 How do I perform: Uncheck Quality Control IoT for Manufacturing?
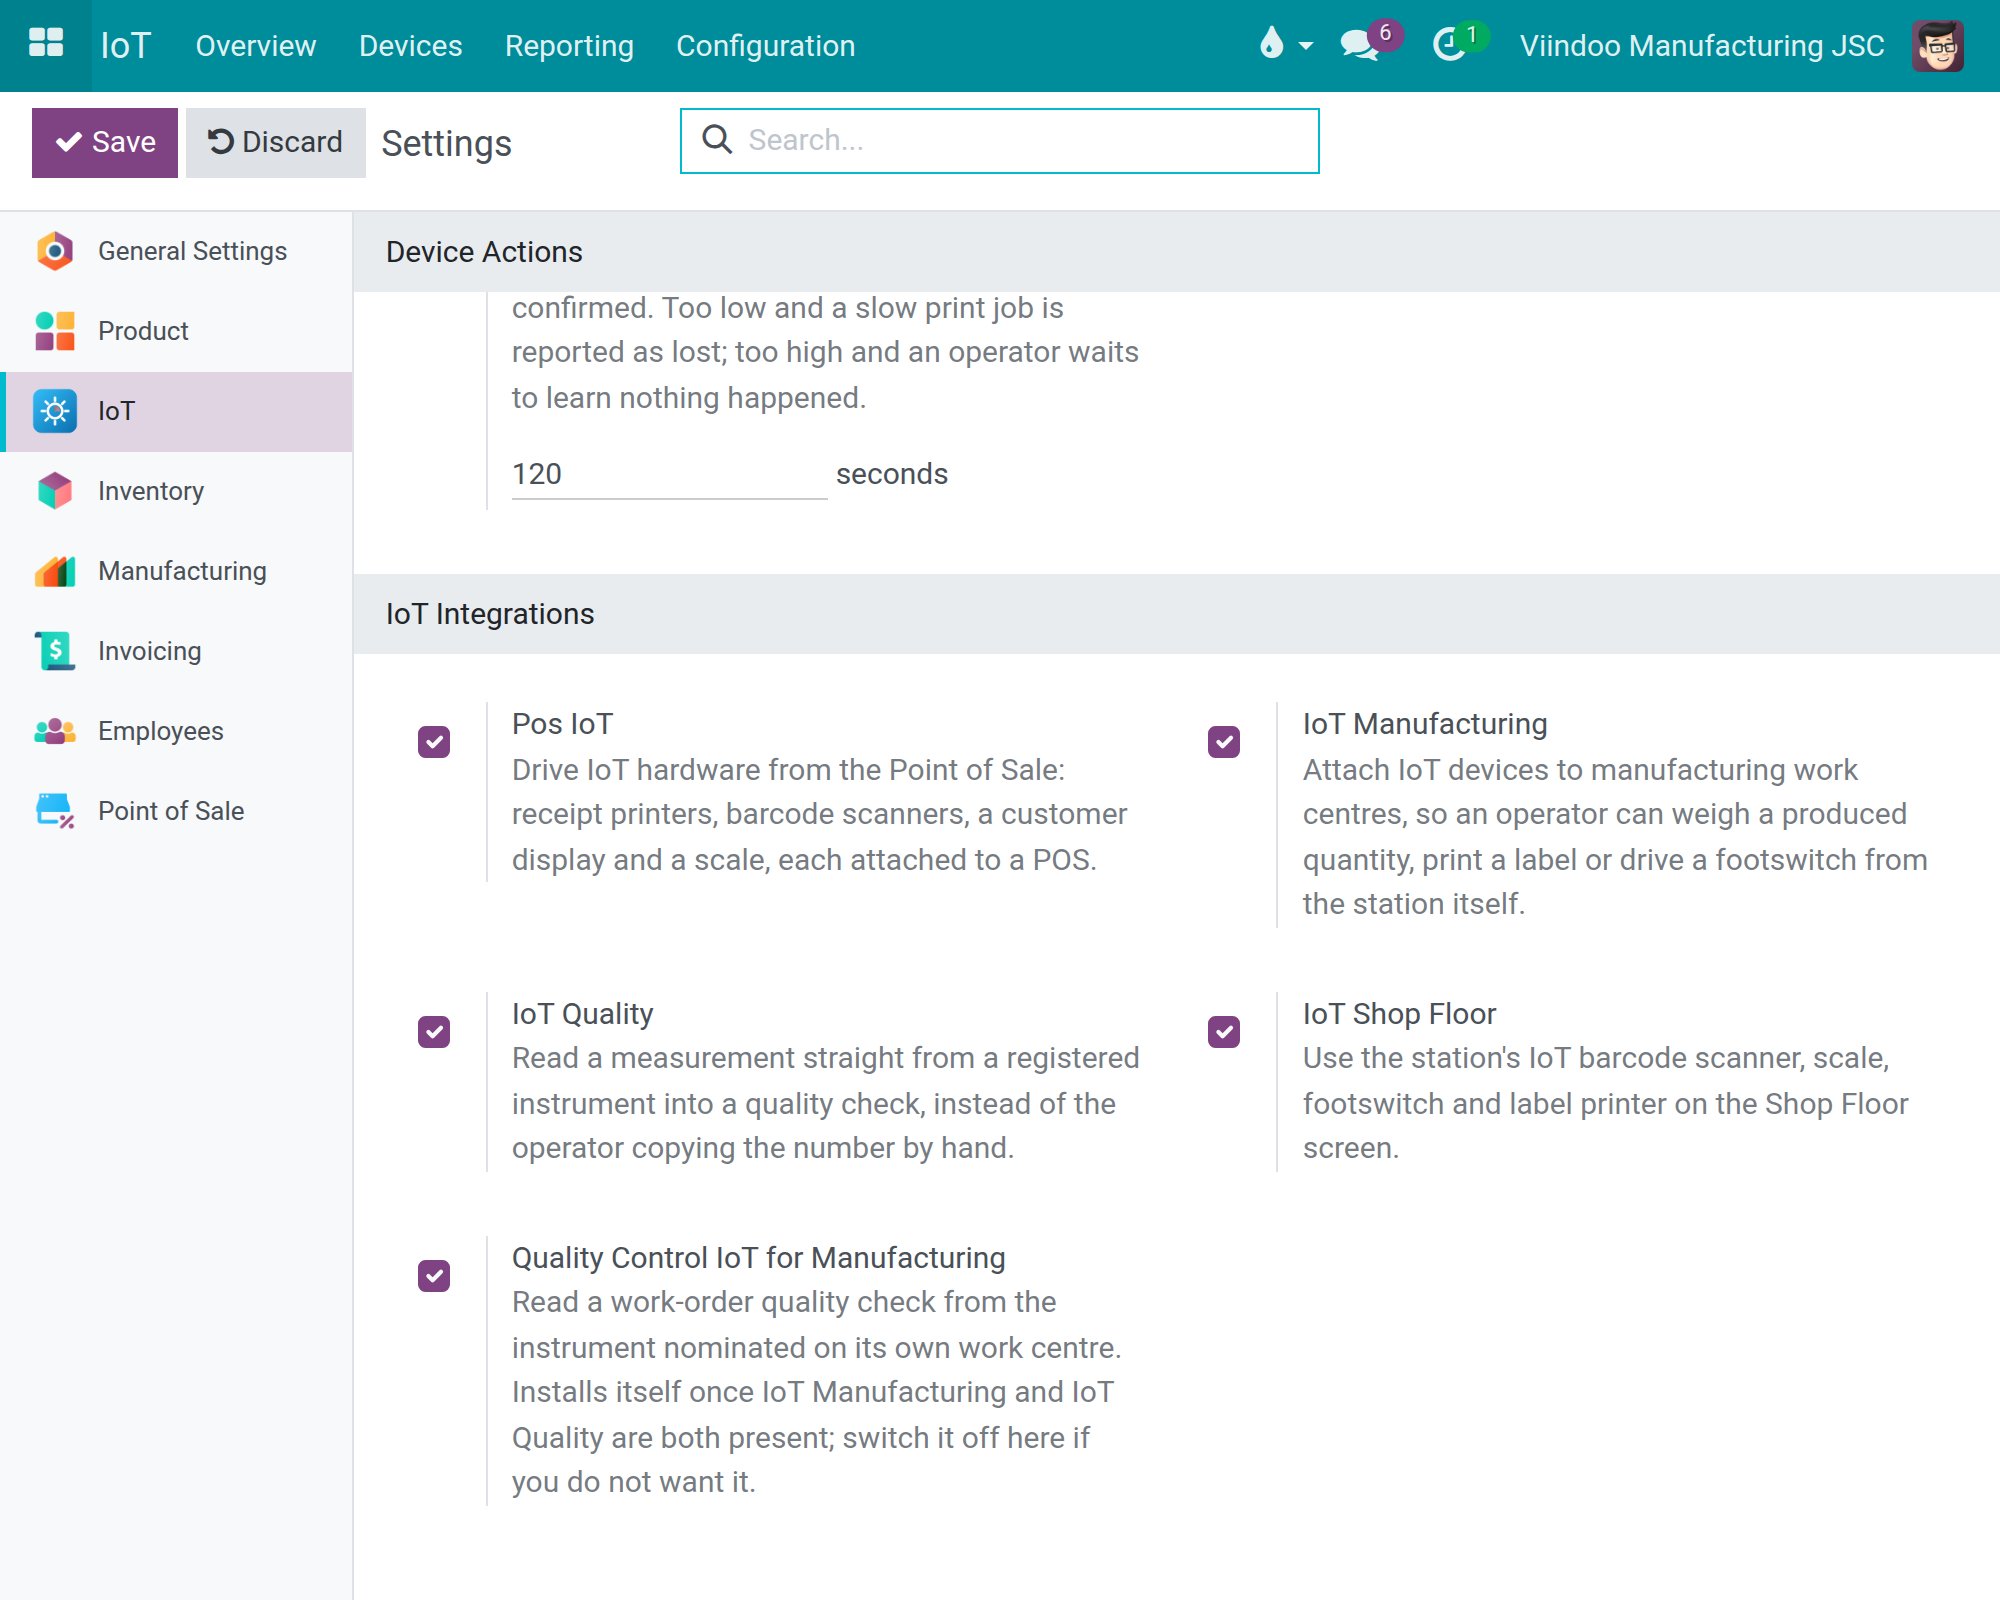pyautogui.click(x=434, y=1276)
